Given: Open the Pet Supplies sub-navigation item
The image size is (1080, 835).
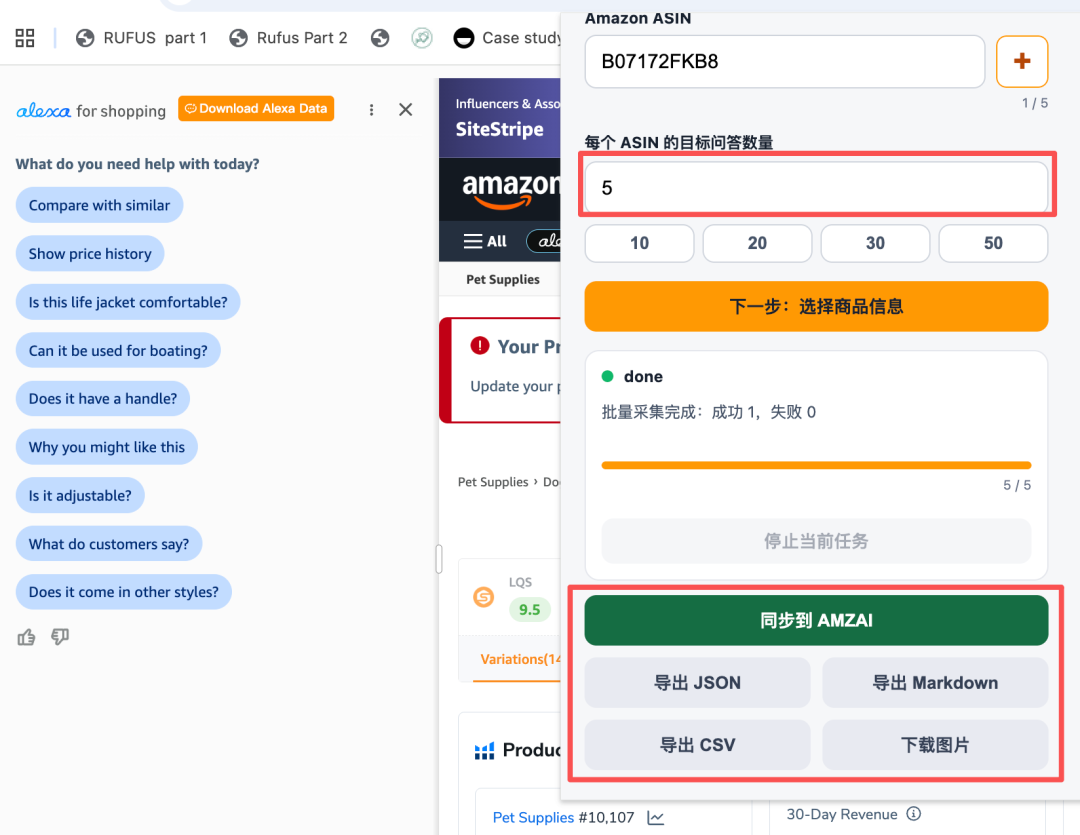Looking at the screenshot, I should pos(503,279).
